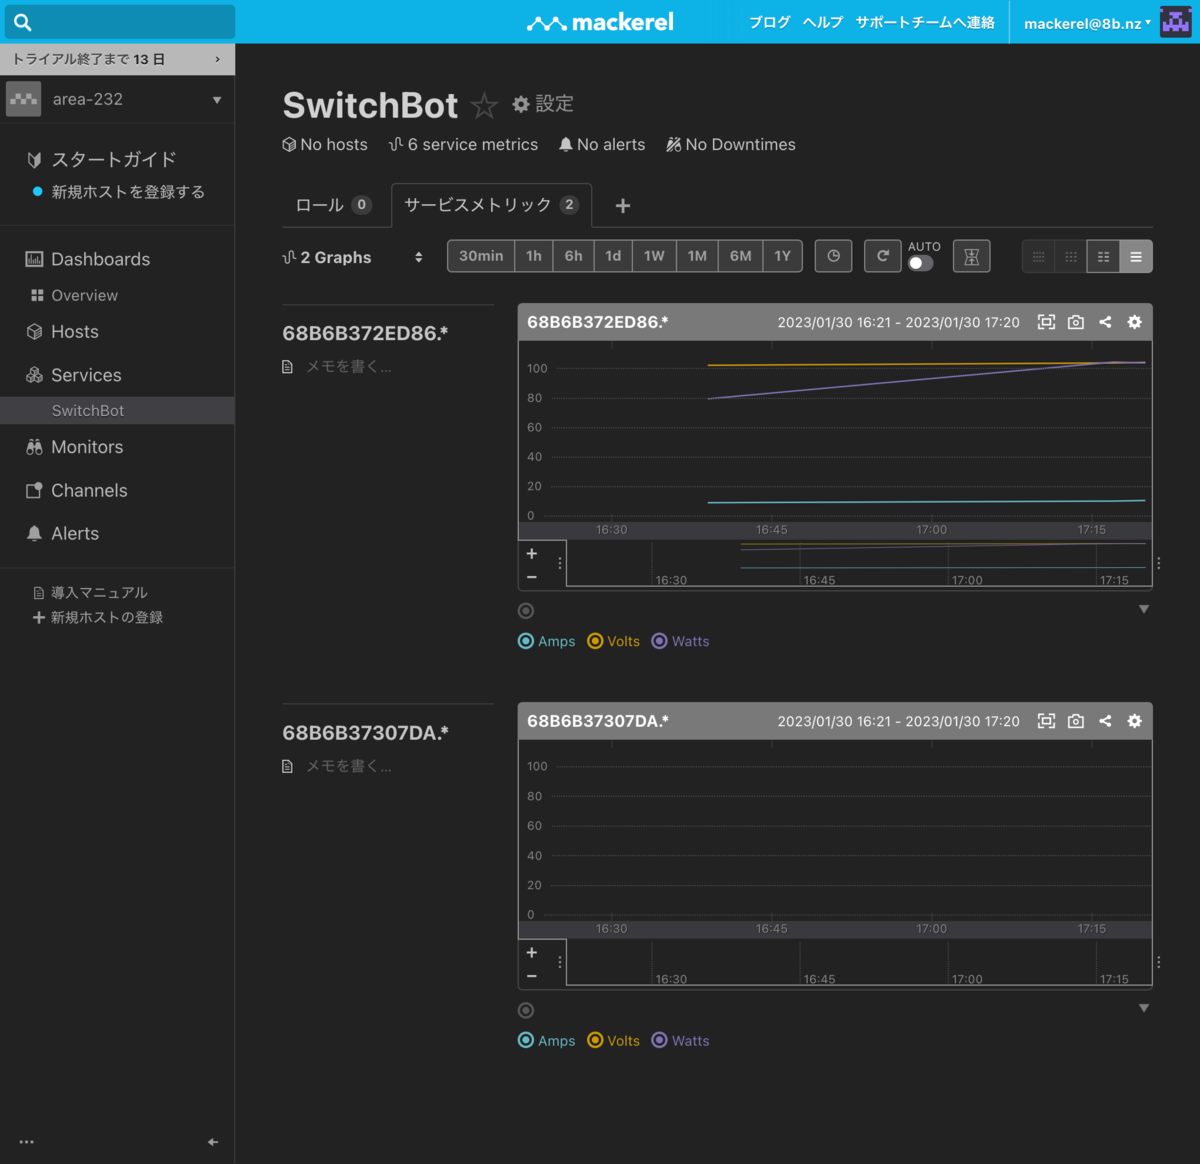Switch to two-column layout view
Viewport: 1200px width, 1164px height.
click(x=1103, y=257)
